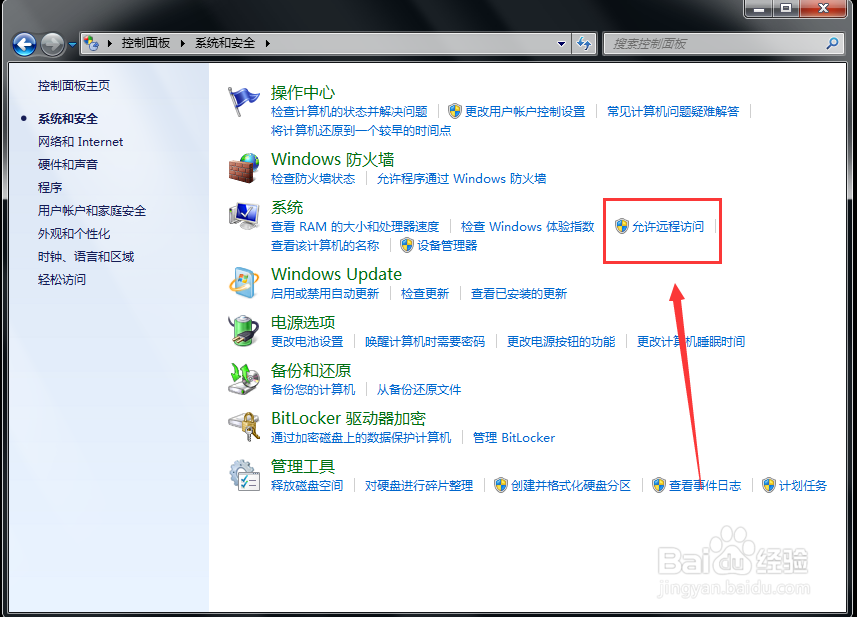This screenshot has height=617, width=857.
Task: Open the 允许远程访问 link
Action: (x=670, y=227)
